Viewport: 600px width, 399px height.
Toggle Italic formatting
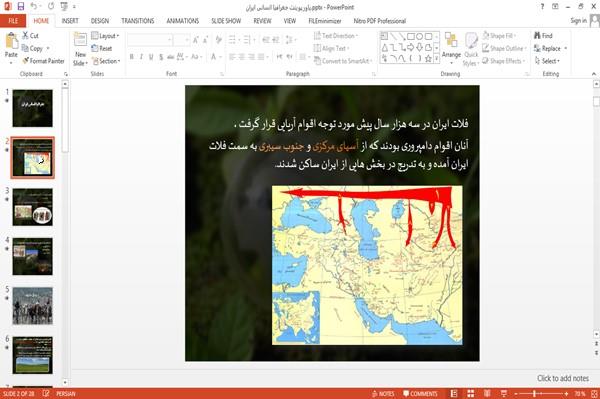[141, 57]
